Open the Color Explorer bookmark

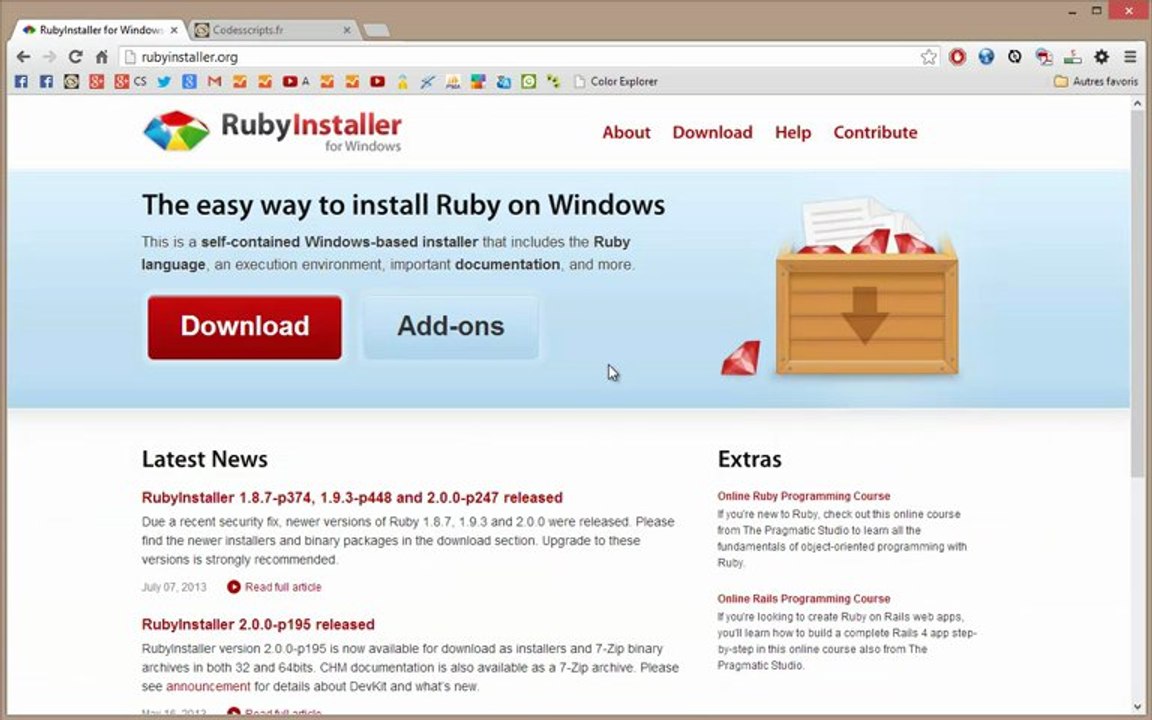pyautogui.click(x=616, y=82)
